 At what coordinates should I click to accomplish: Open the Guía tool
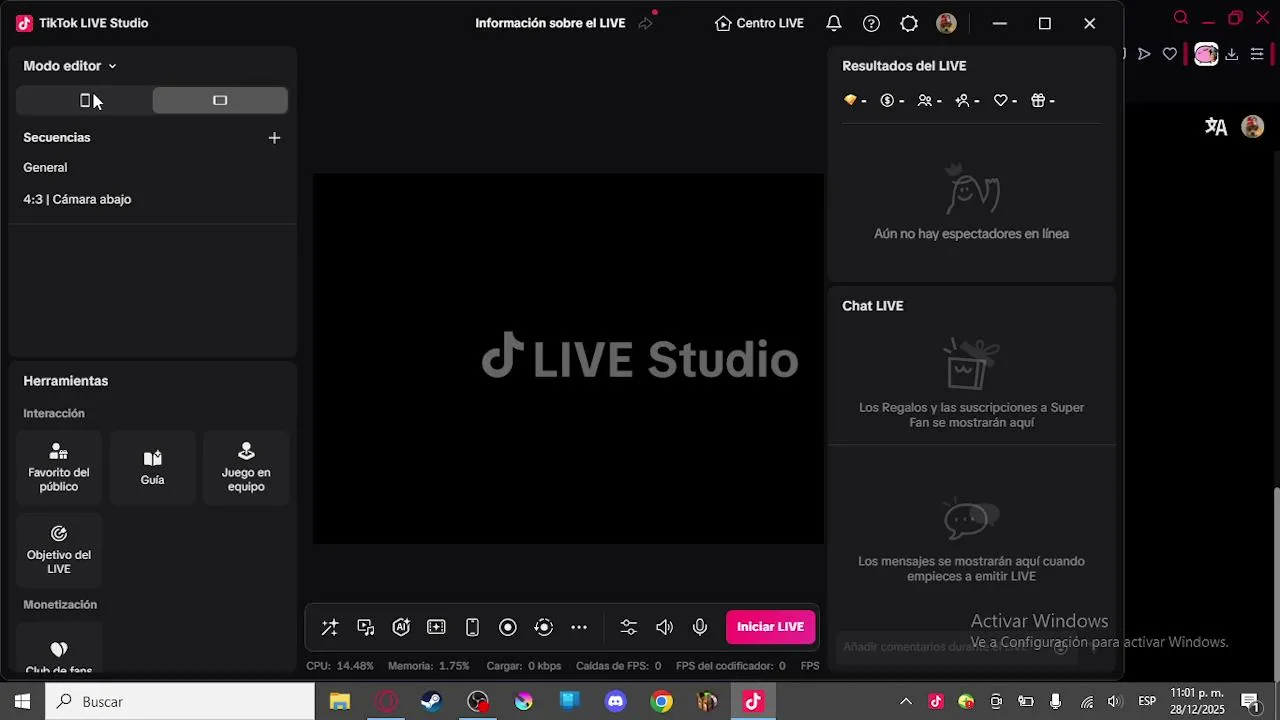[152, 467]
